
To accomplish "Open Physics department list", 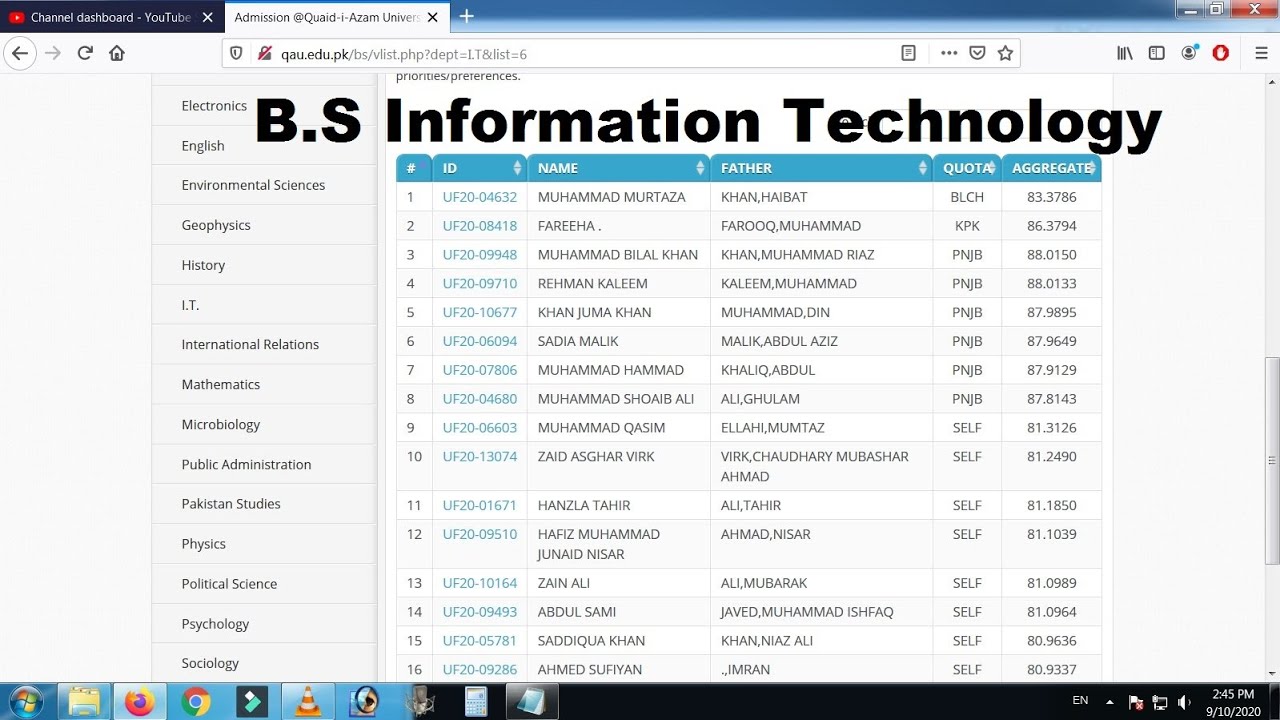I will coord(203,544).
